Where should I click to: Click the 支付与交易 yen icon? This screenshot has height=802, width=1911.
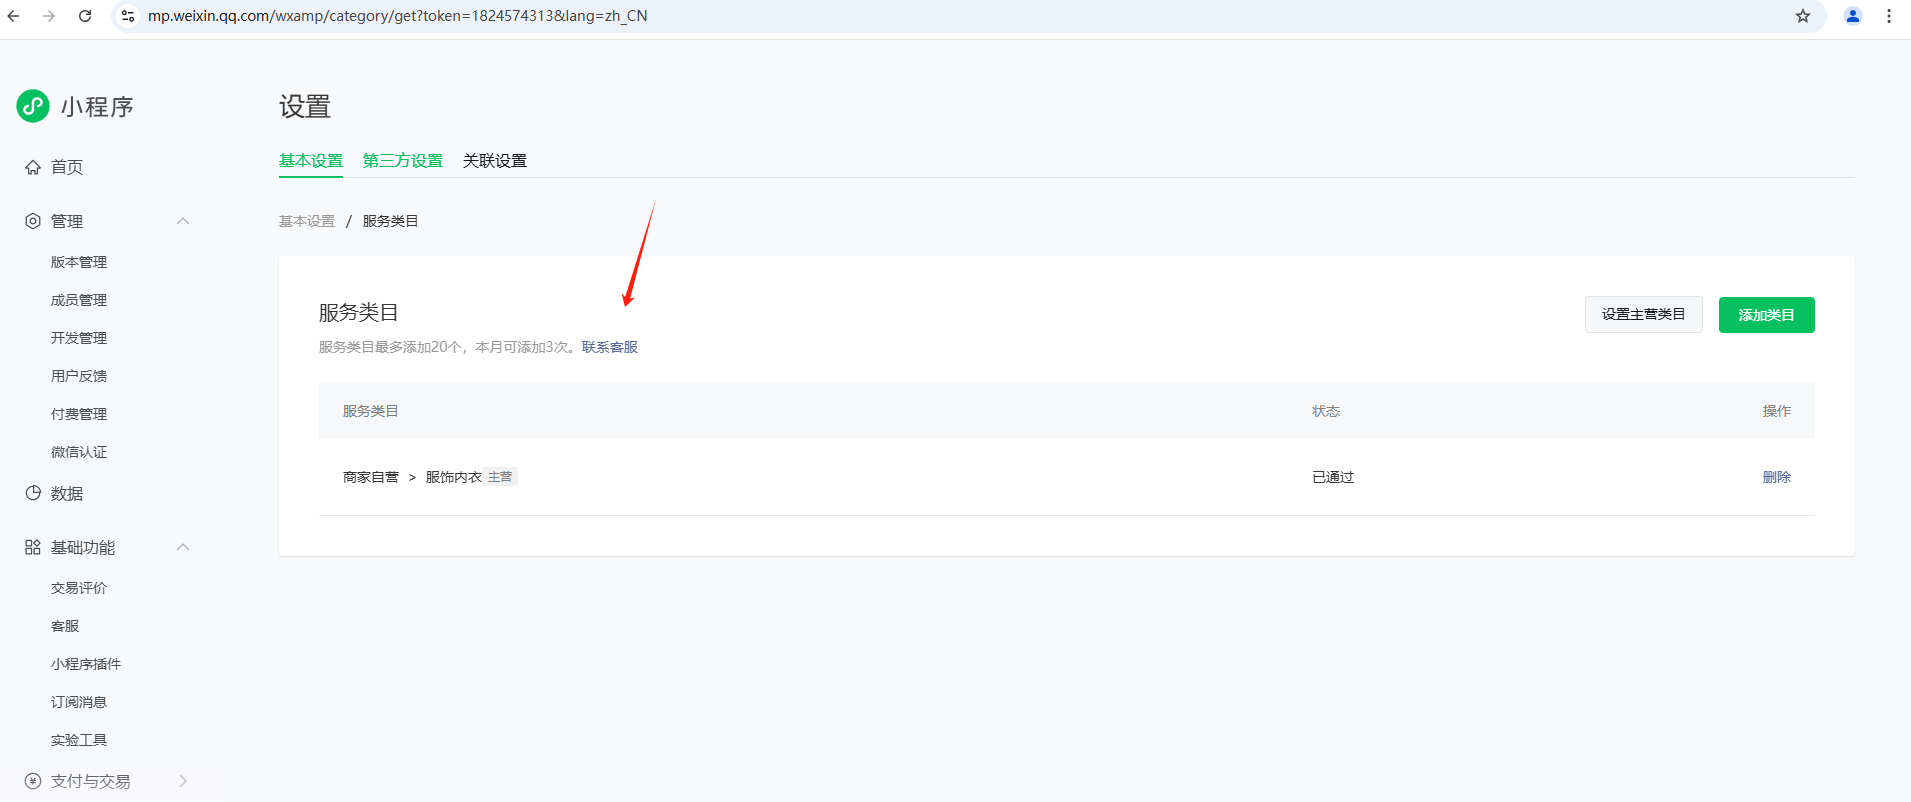(33, 781)
